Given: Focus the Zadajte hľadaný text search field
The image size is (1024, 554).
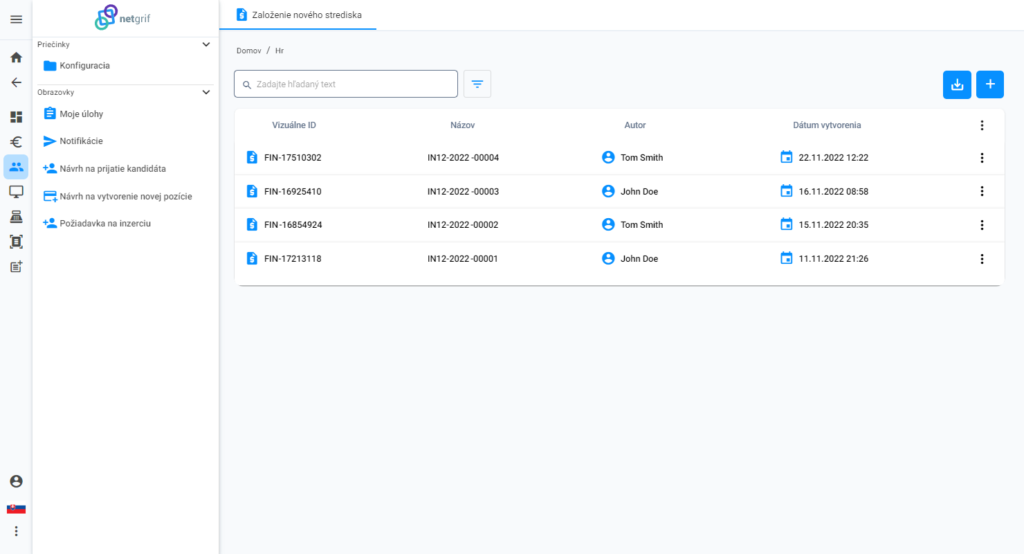Looking at the screenshot, I should coord(346,84).
